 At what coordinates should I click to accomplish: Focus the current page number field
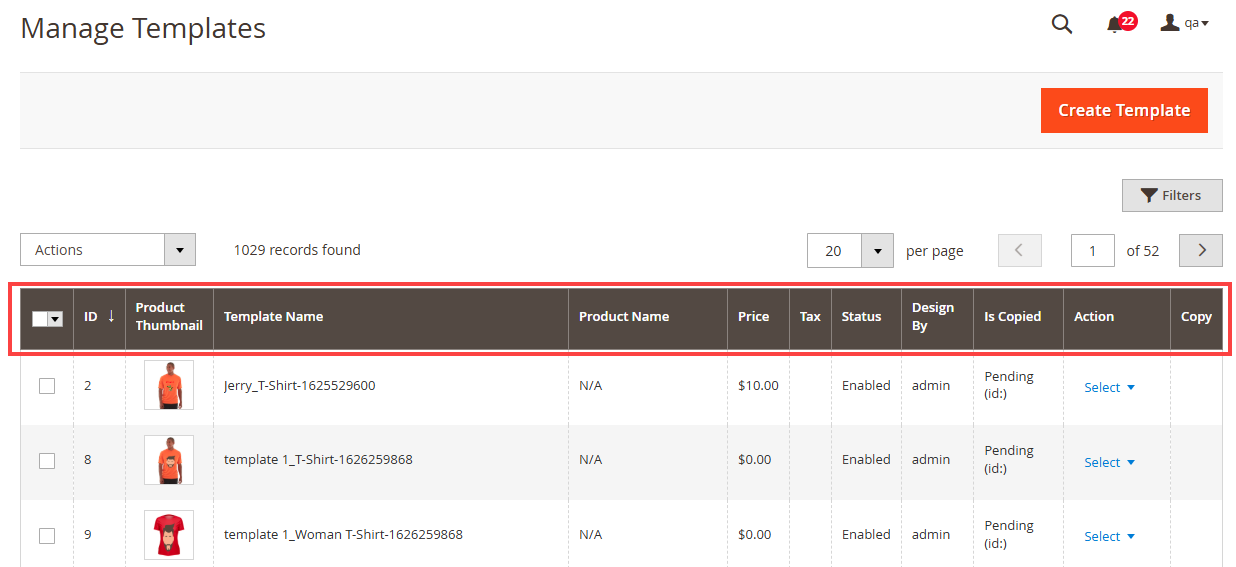tap(1092, 251)
